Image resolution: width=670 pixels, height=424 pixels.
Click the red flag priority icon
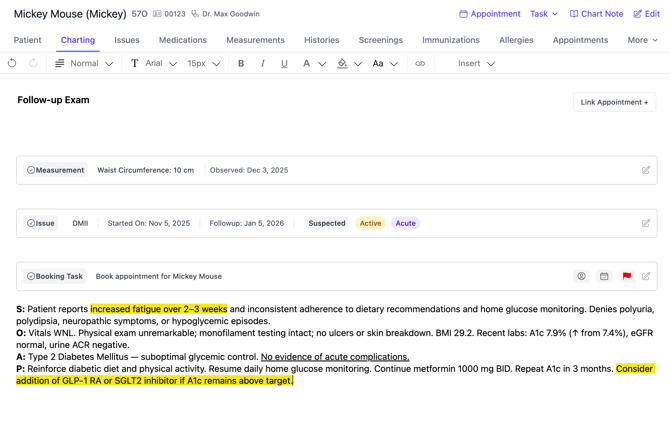(627, 276)
